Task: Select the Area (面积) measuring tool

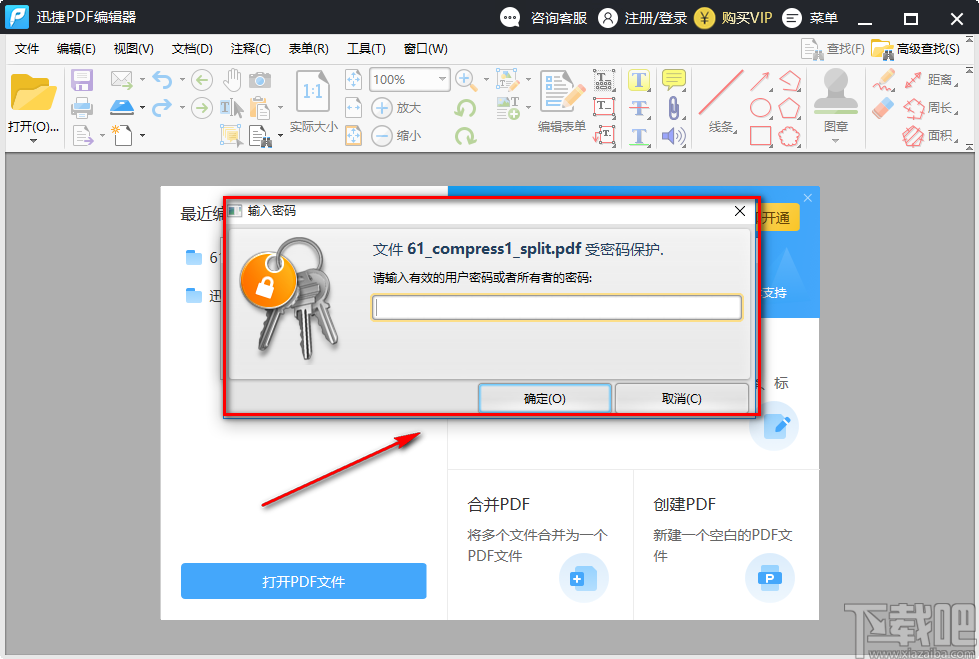Action: pyautogui.click(x=931, y=136)
